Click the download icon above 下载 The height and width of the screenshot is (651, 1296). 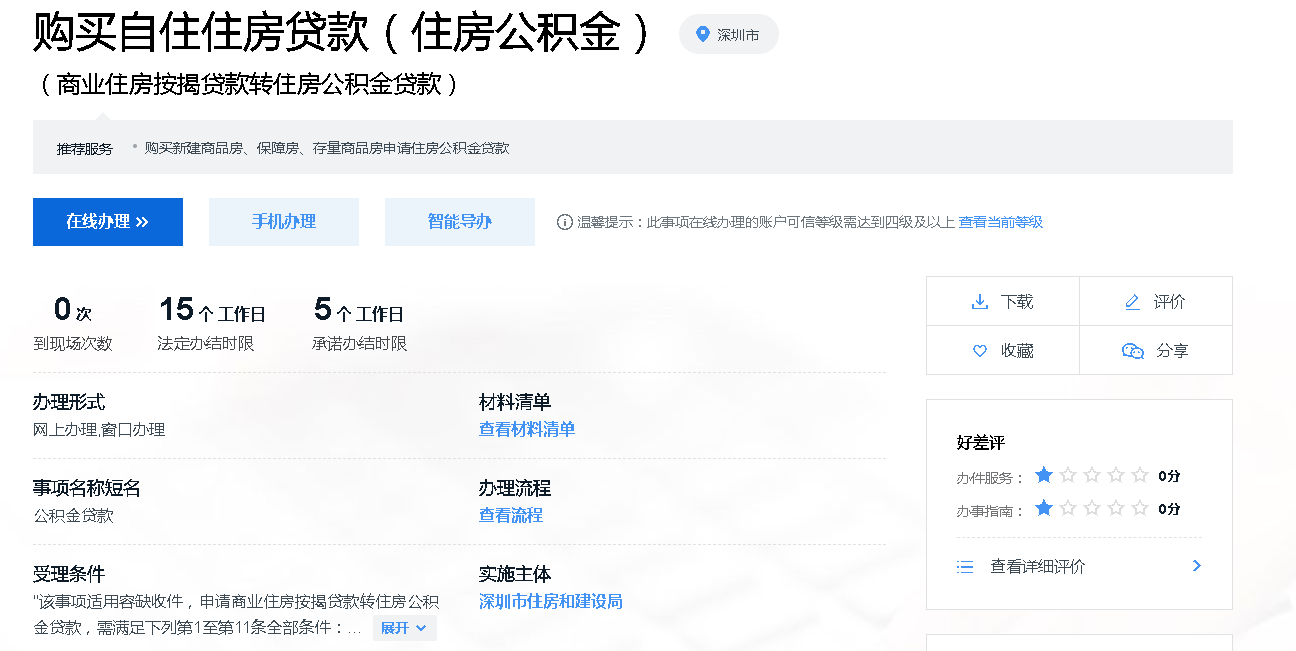pyautogui.click(x=979, y=302)
